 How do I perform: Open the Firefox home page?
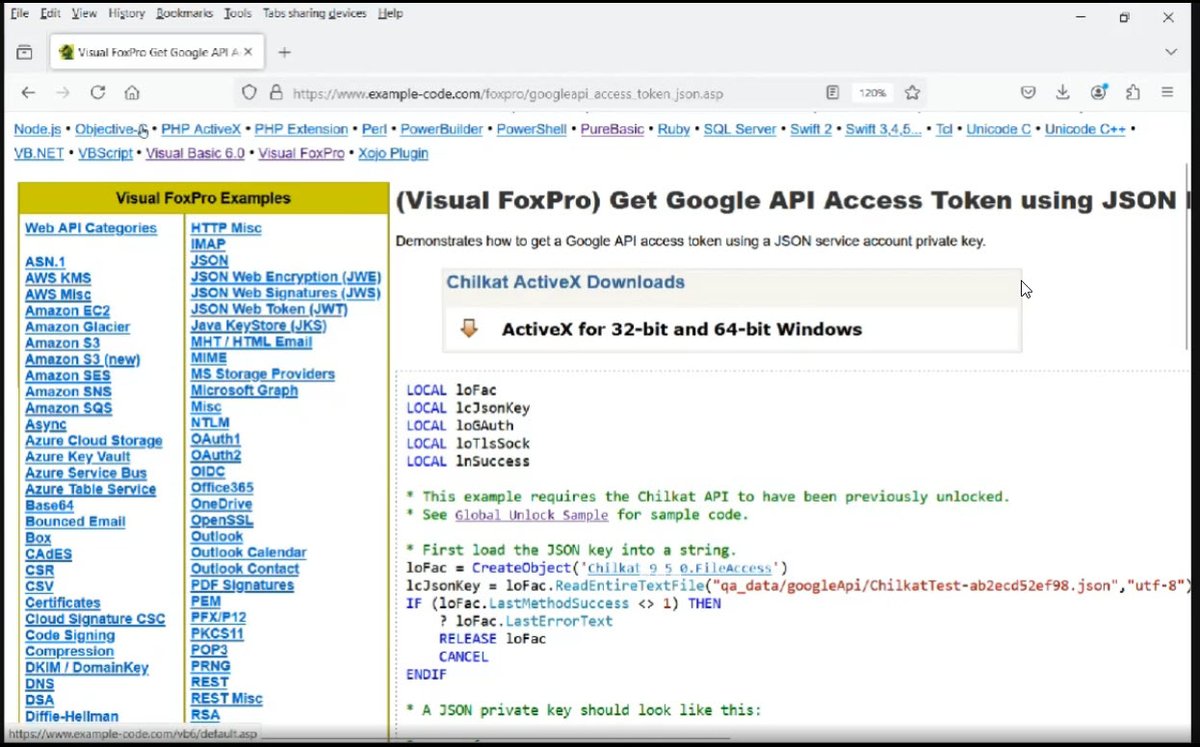click(x=131, y=92)
